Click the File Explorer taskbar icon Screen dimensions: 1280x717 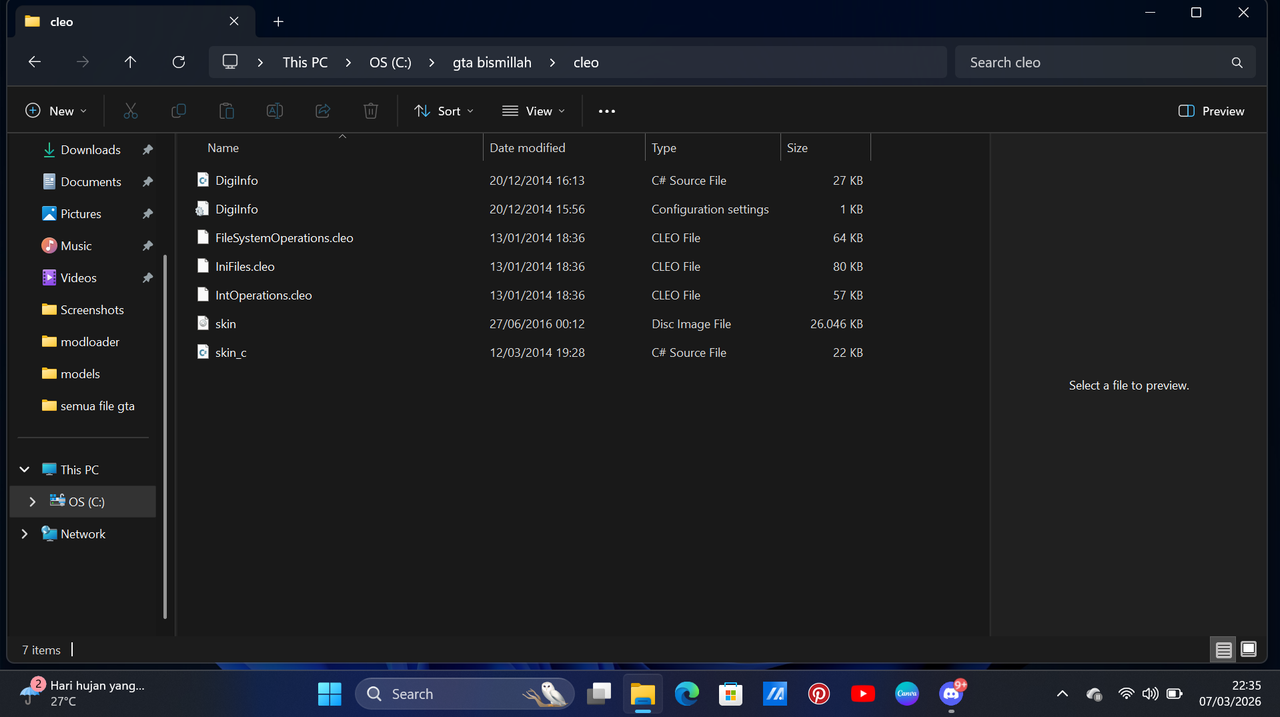pos(642,693)
